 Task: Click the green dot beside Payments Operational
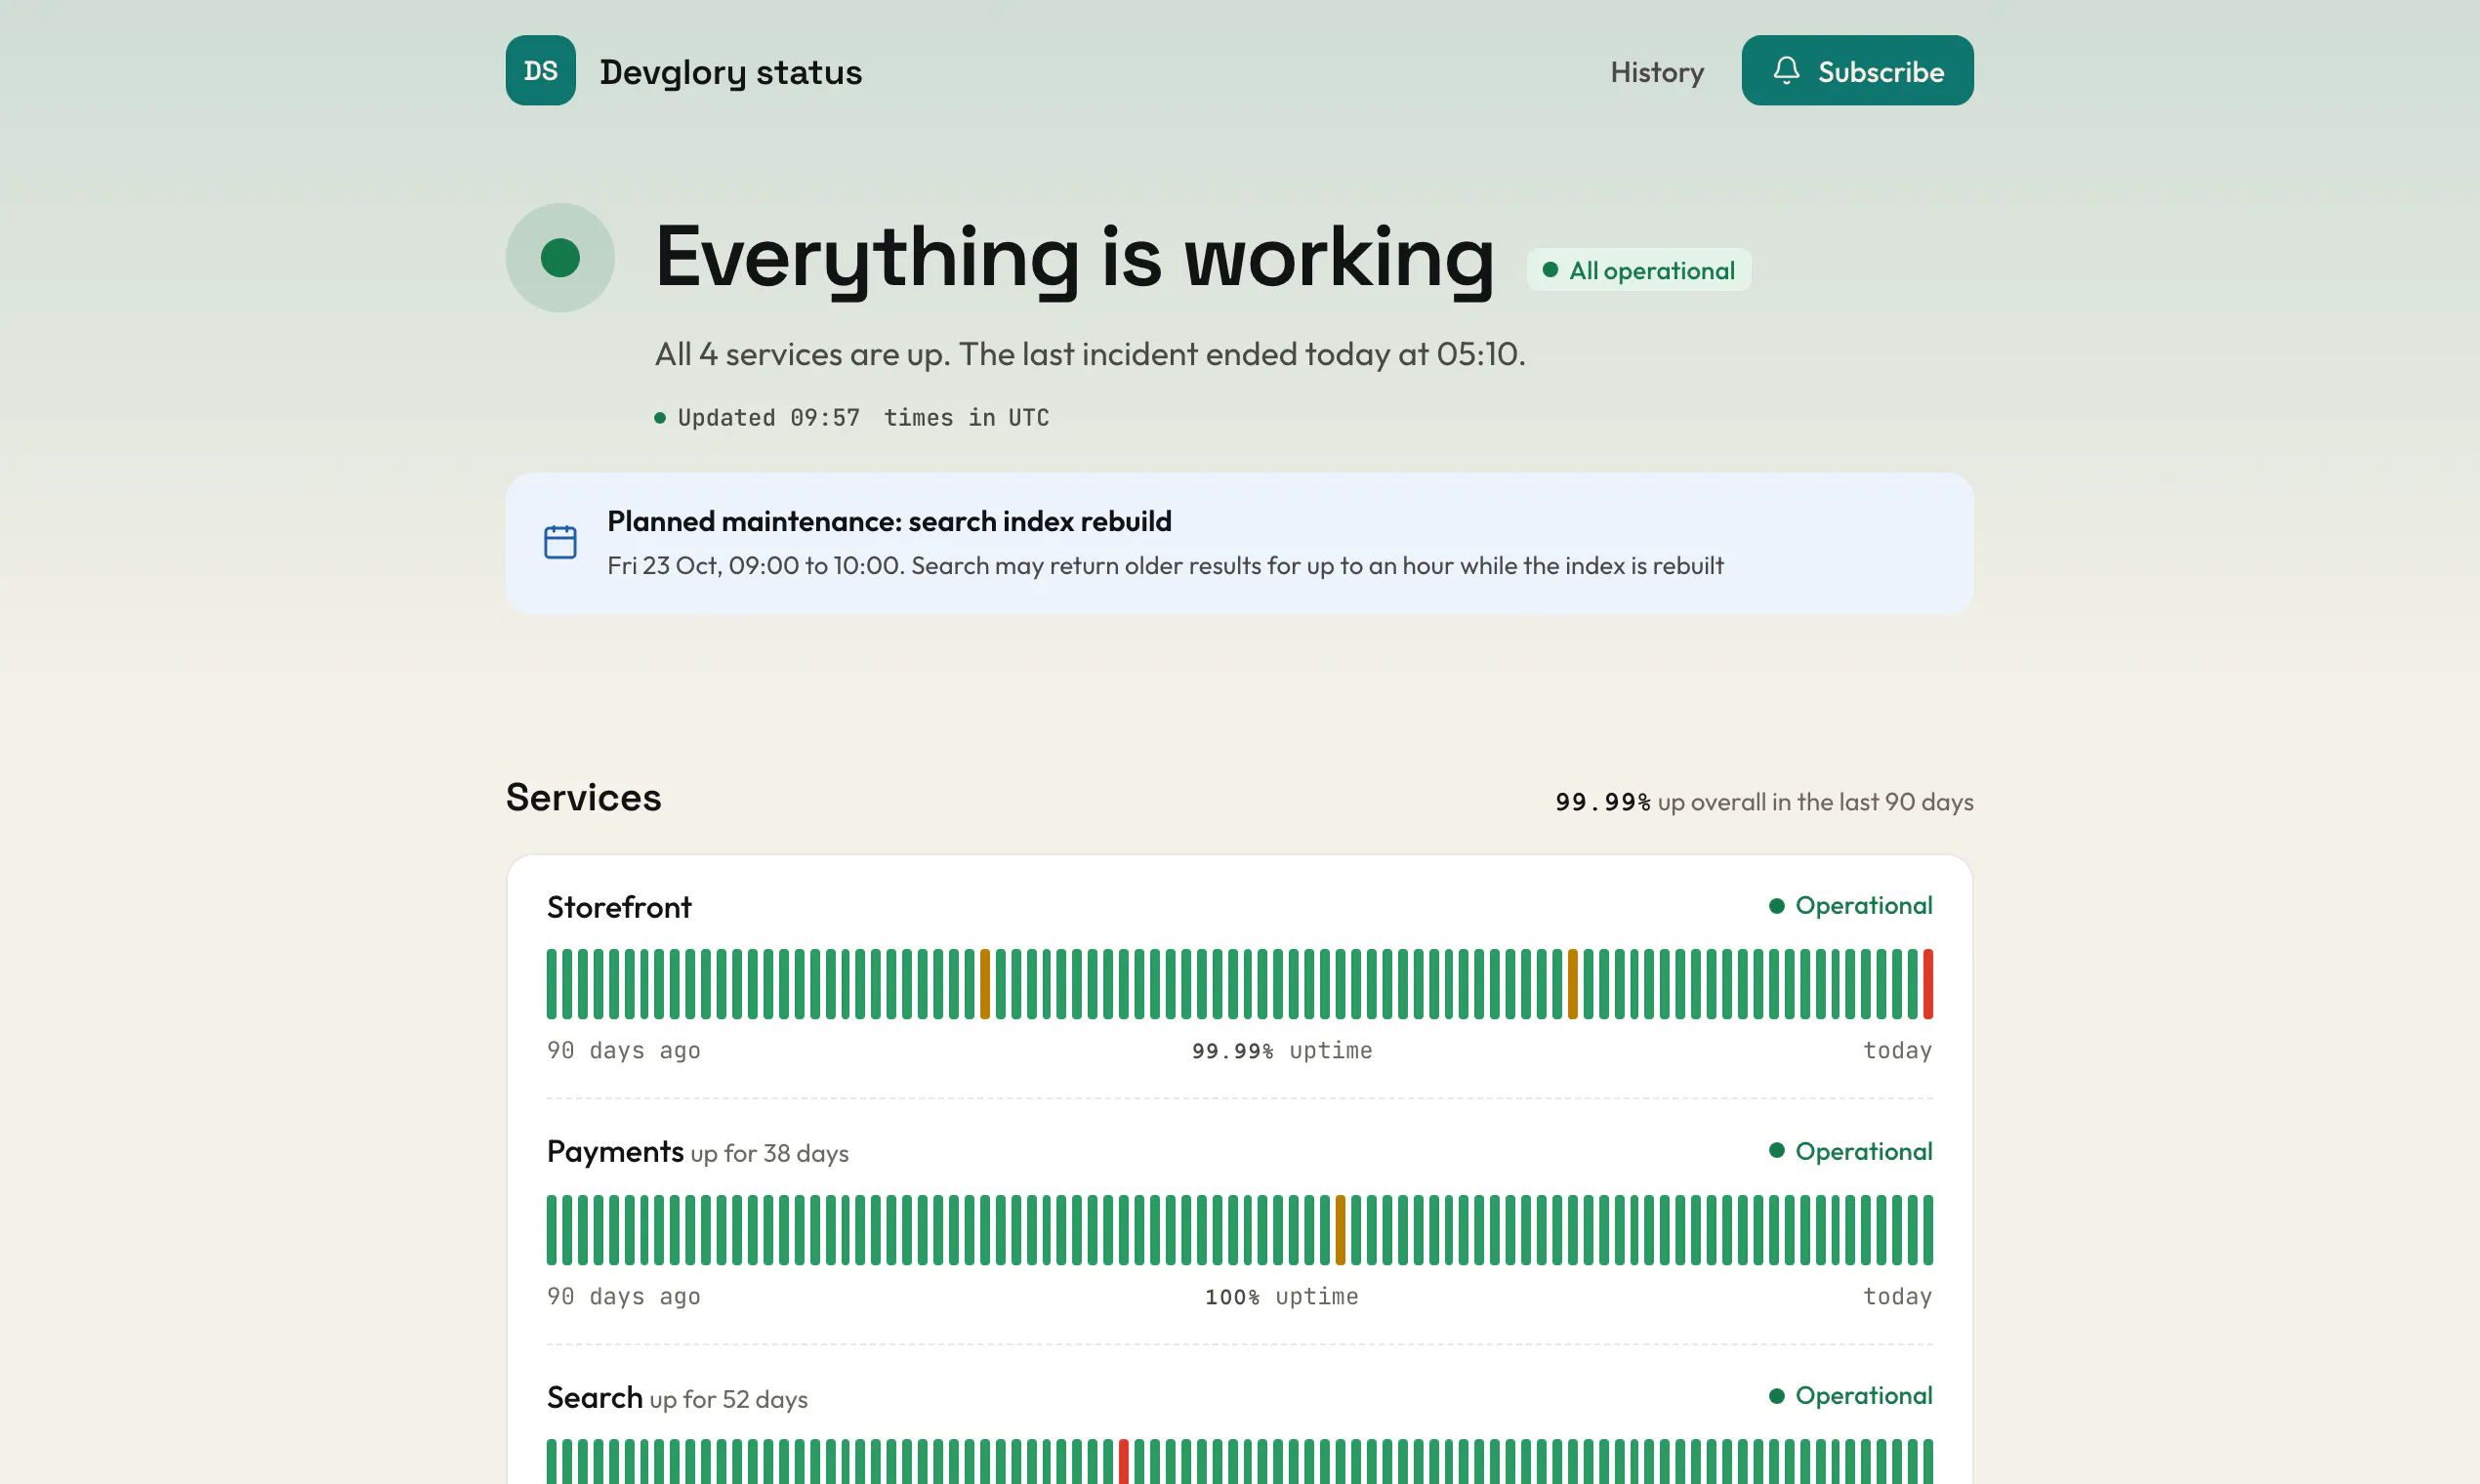click(1777, 1150)
